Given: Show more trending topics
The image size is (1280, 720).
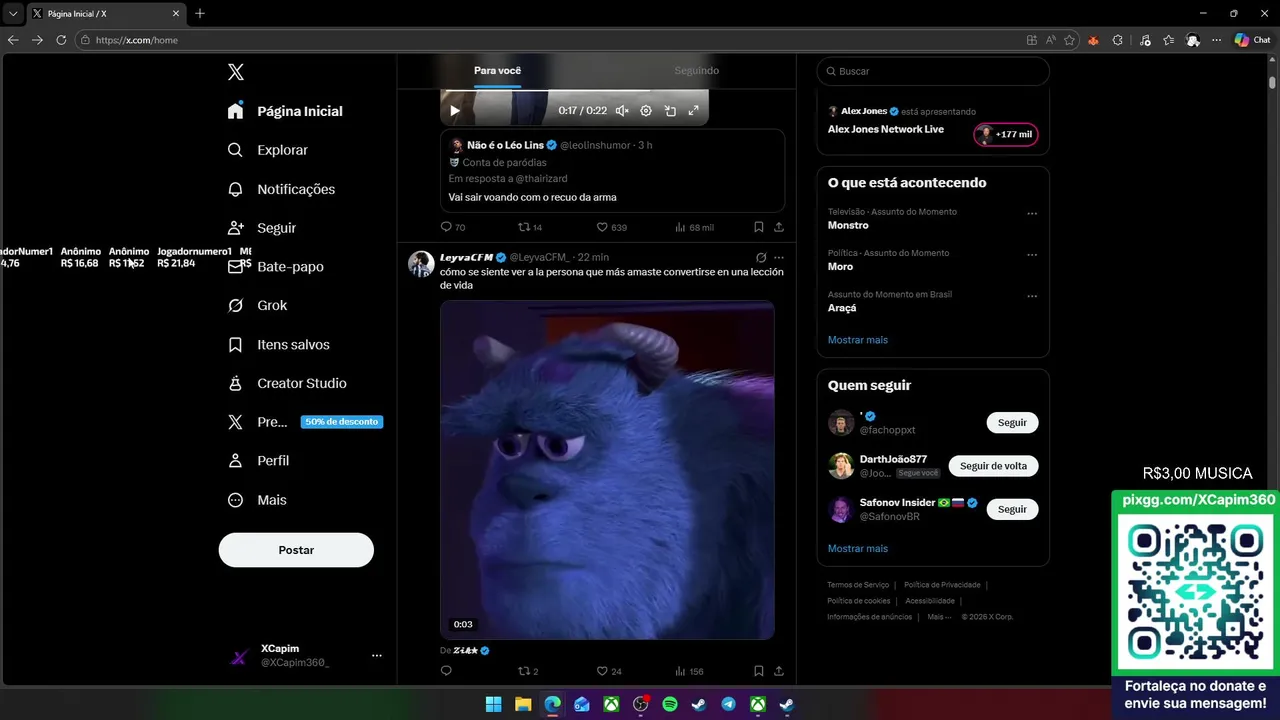Looking at the screenshot, I should coord(858,340).
